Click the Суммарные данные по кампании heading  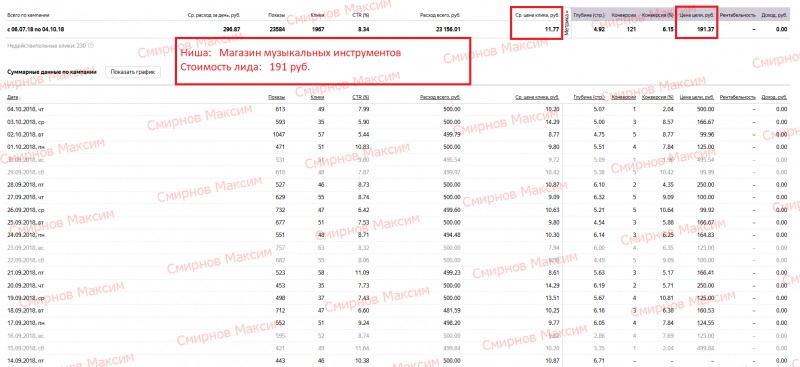(x=52, y=72)
